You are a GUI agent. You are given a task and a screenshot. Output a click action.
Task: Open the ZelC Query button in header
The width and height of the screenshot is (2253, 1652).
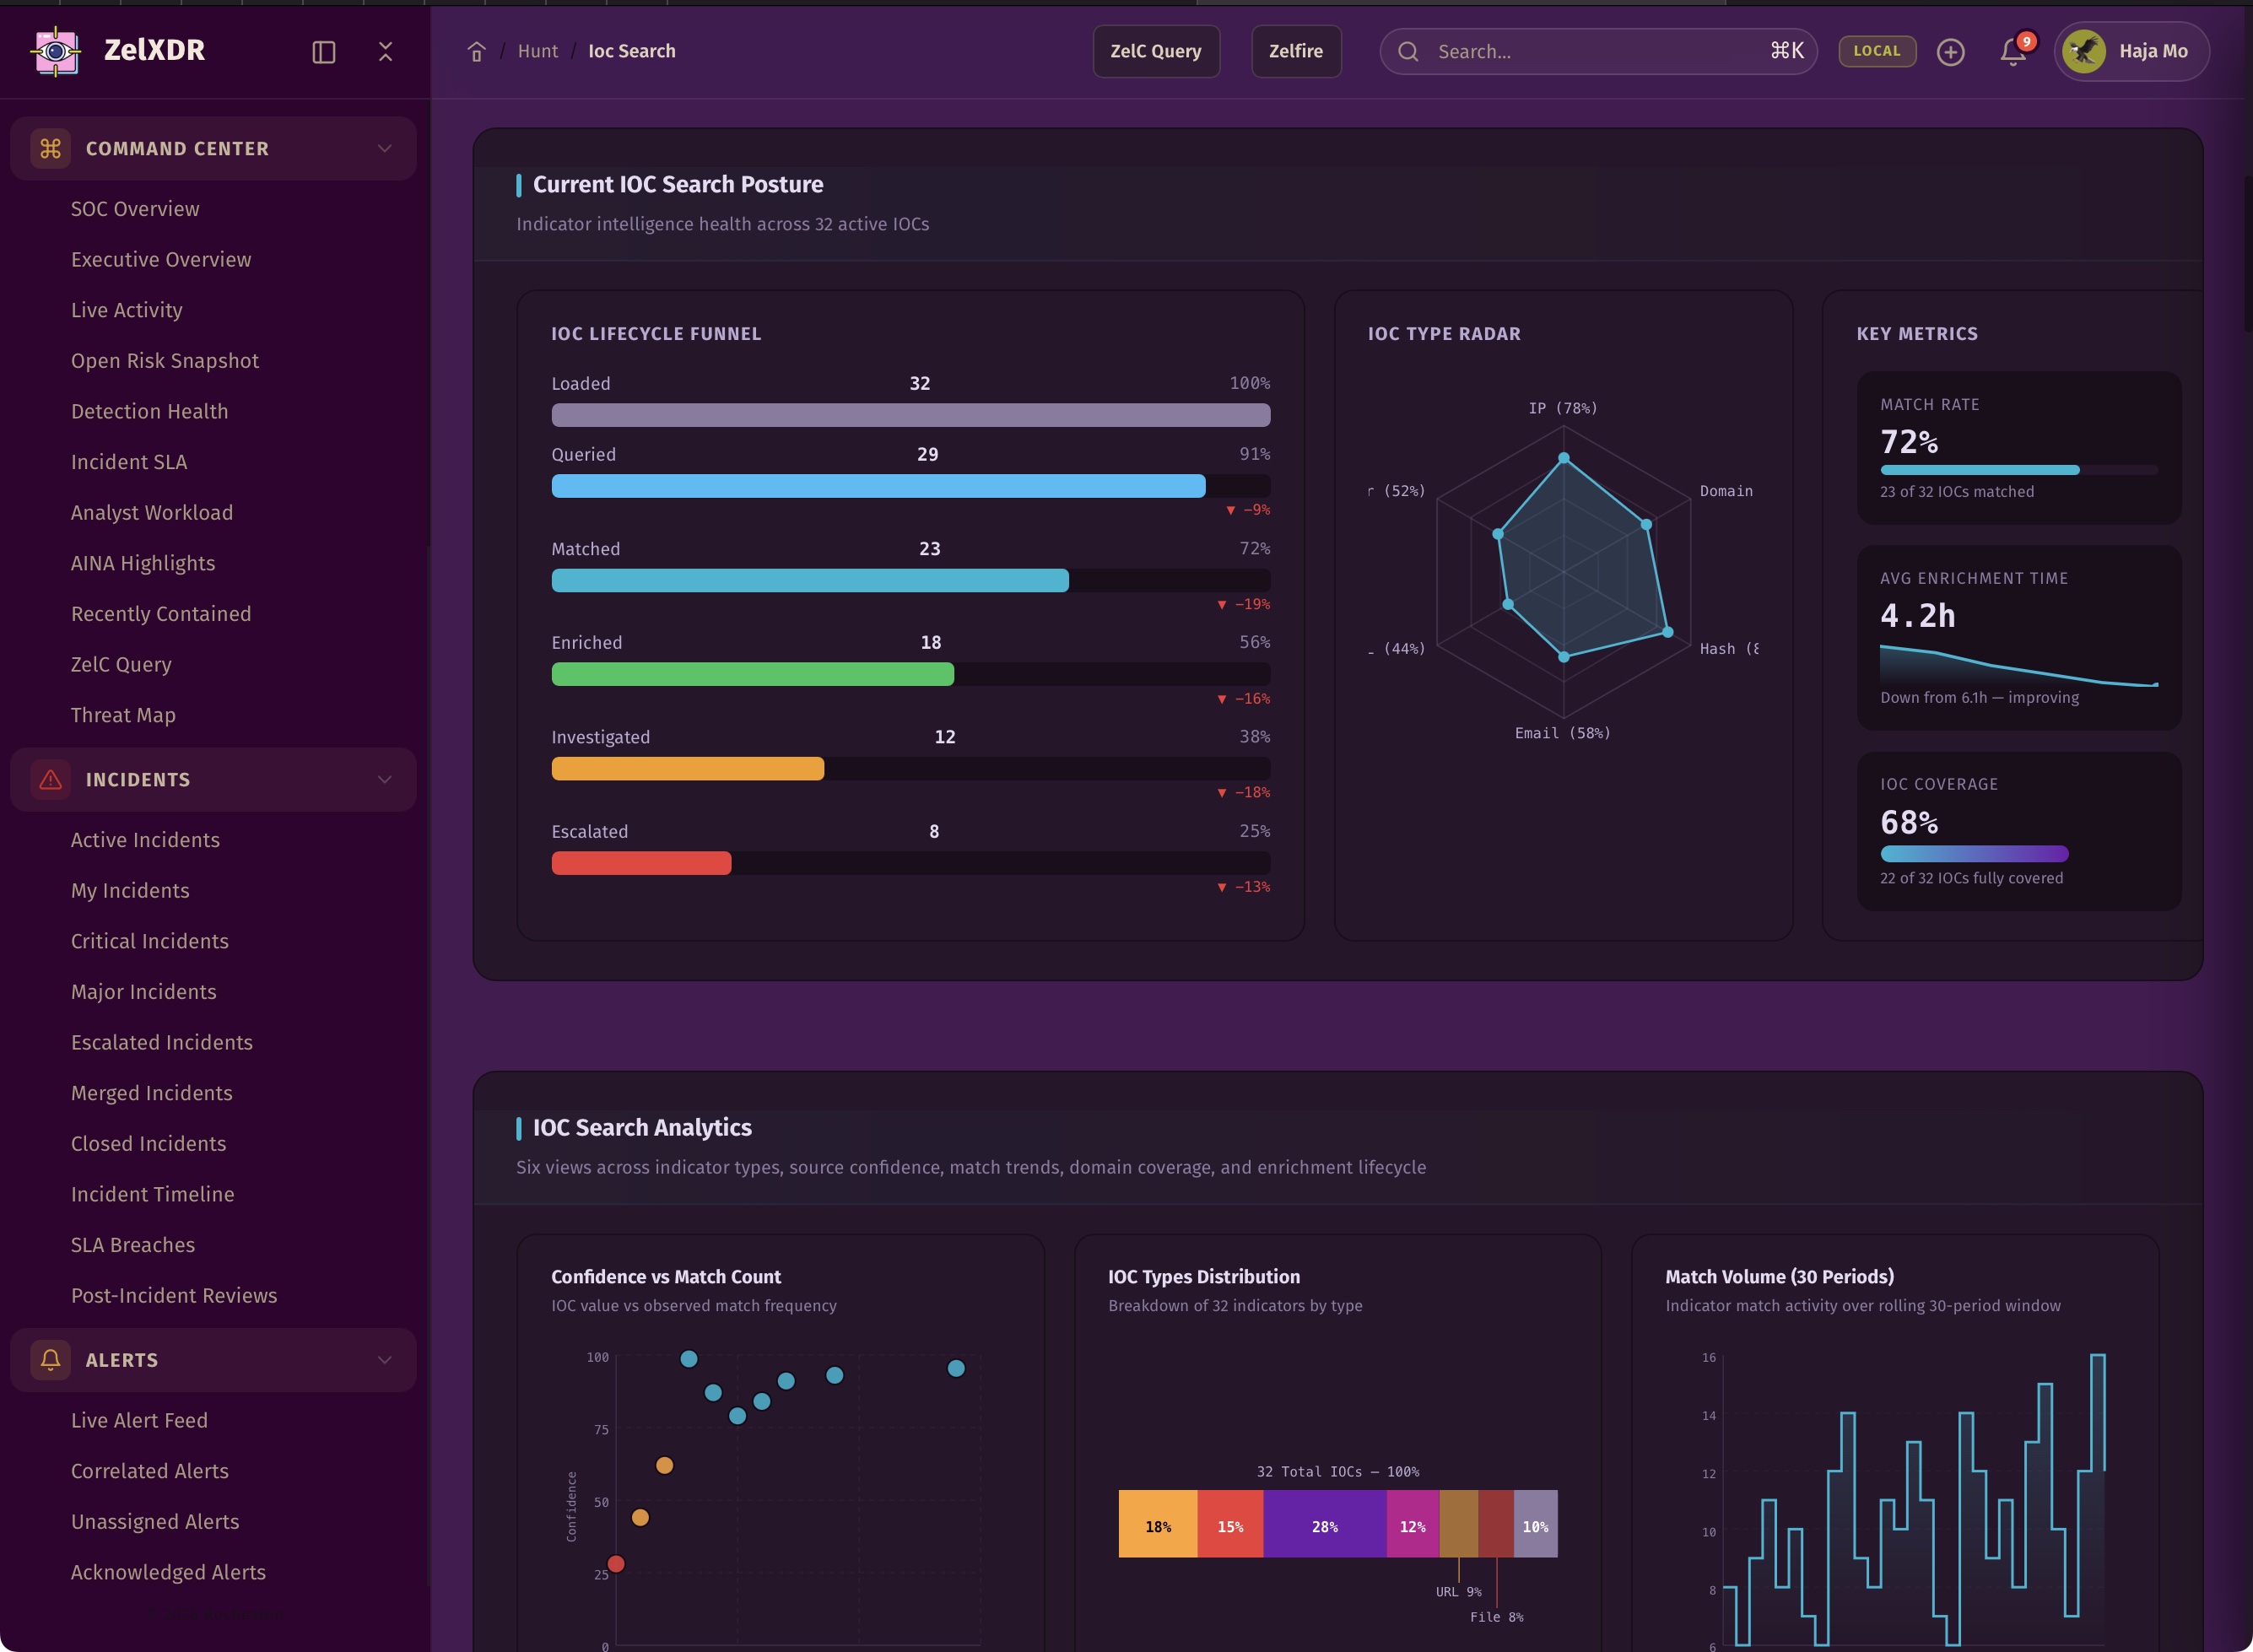point(1155,51)
